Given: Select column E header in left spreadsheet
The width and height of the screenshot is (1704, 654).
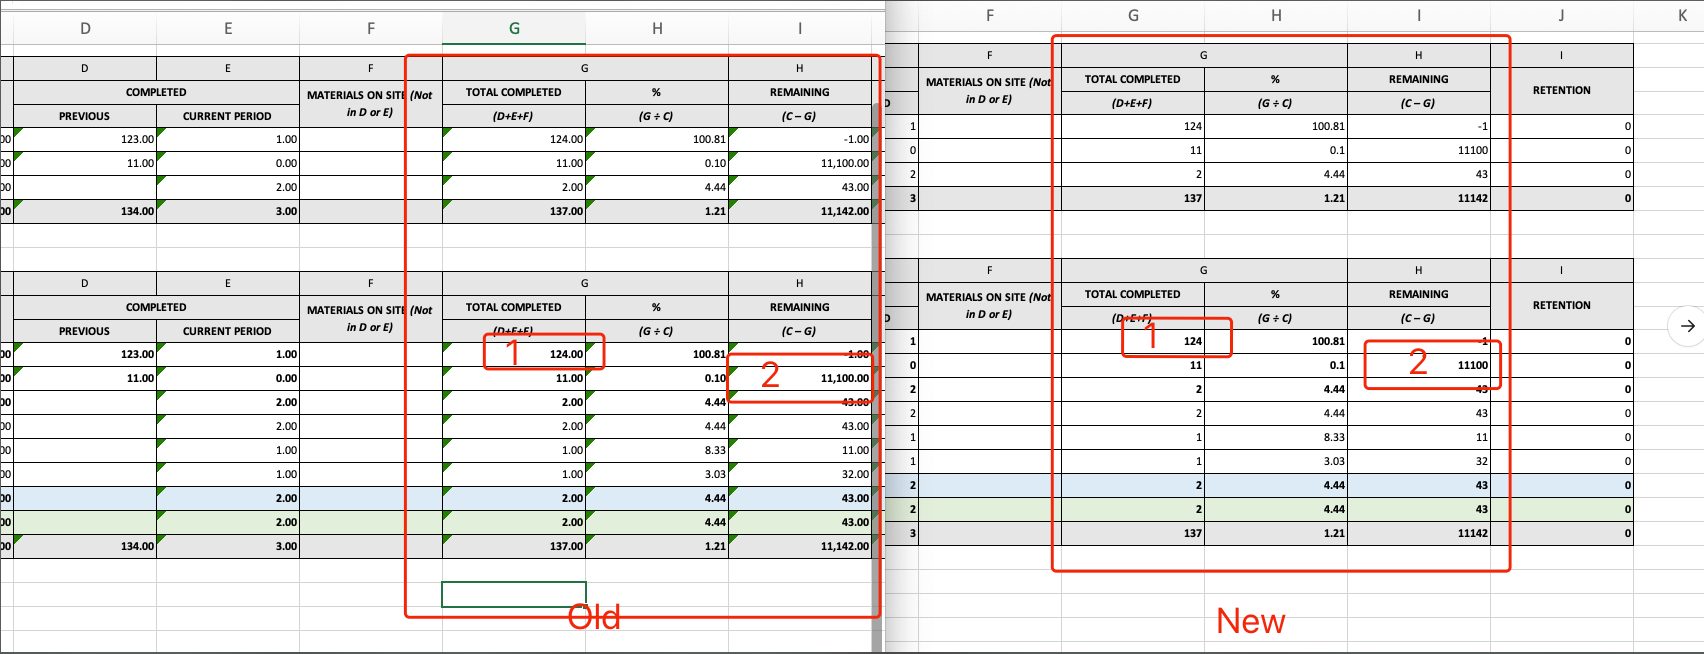Looking at the screenshot, I should (x=228, y=29).
